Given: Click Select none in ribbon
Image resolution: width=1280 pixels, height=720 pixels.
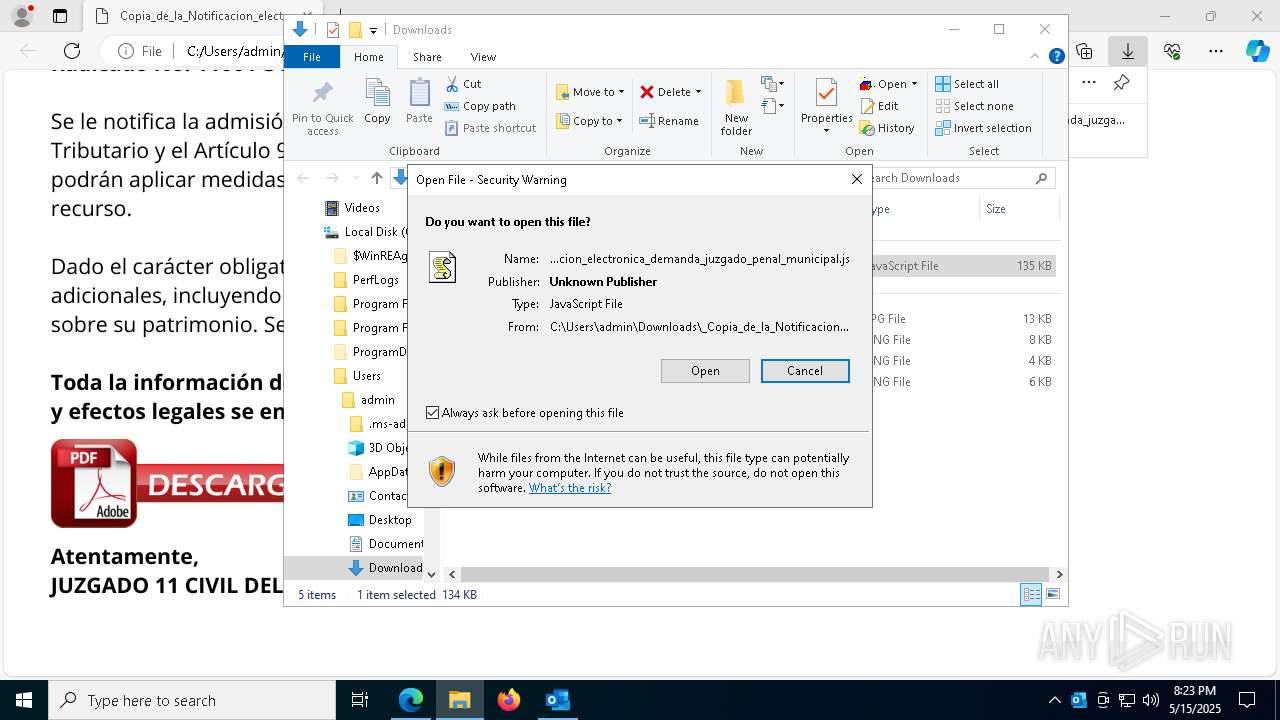Looking at the screenshot, I should point(975,106).
